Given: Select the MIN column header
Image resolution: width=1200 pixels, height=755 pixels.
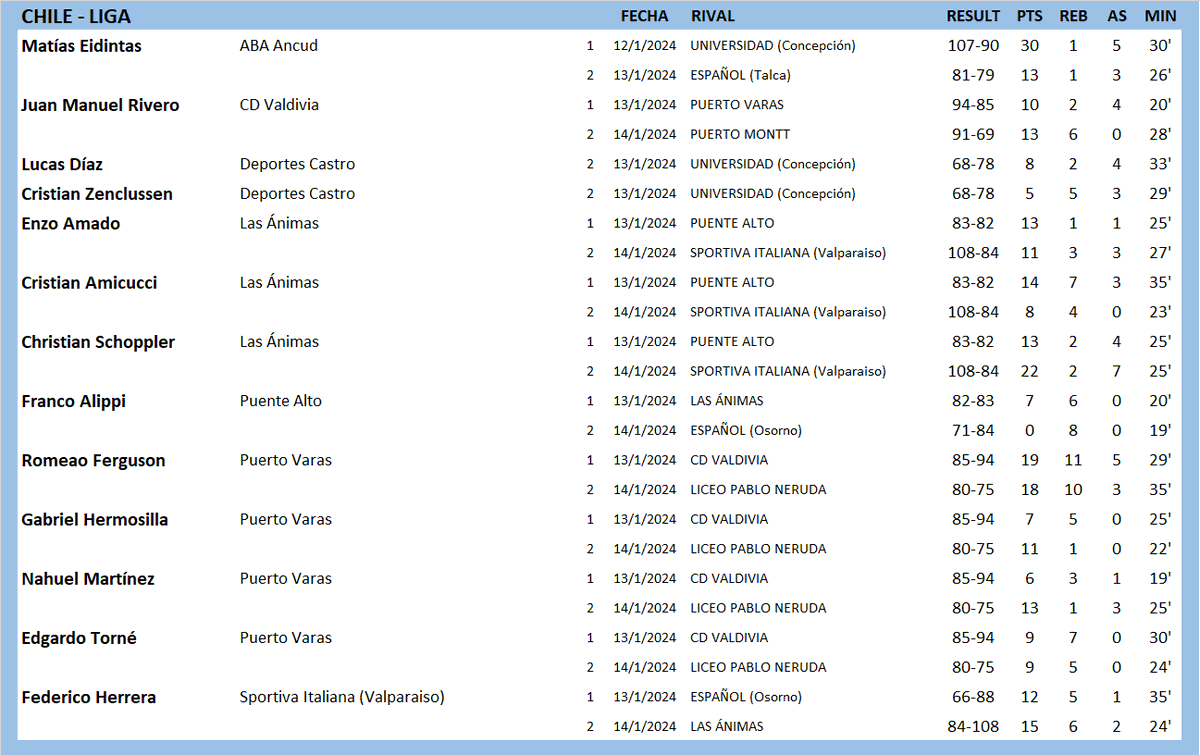Looking at the screenshot, I should [x=1160, y=16].
